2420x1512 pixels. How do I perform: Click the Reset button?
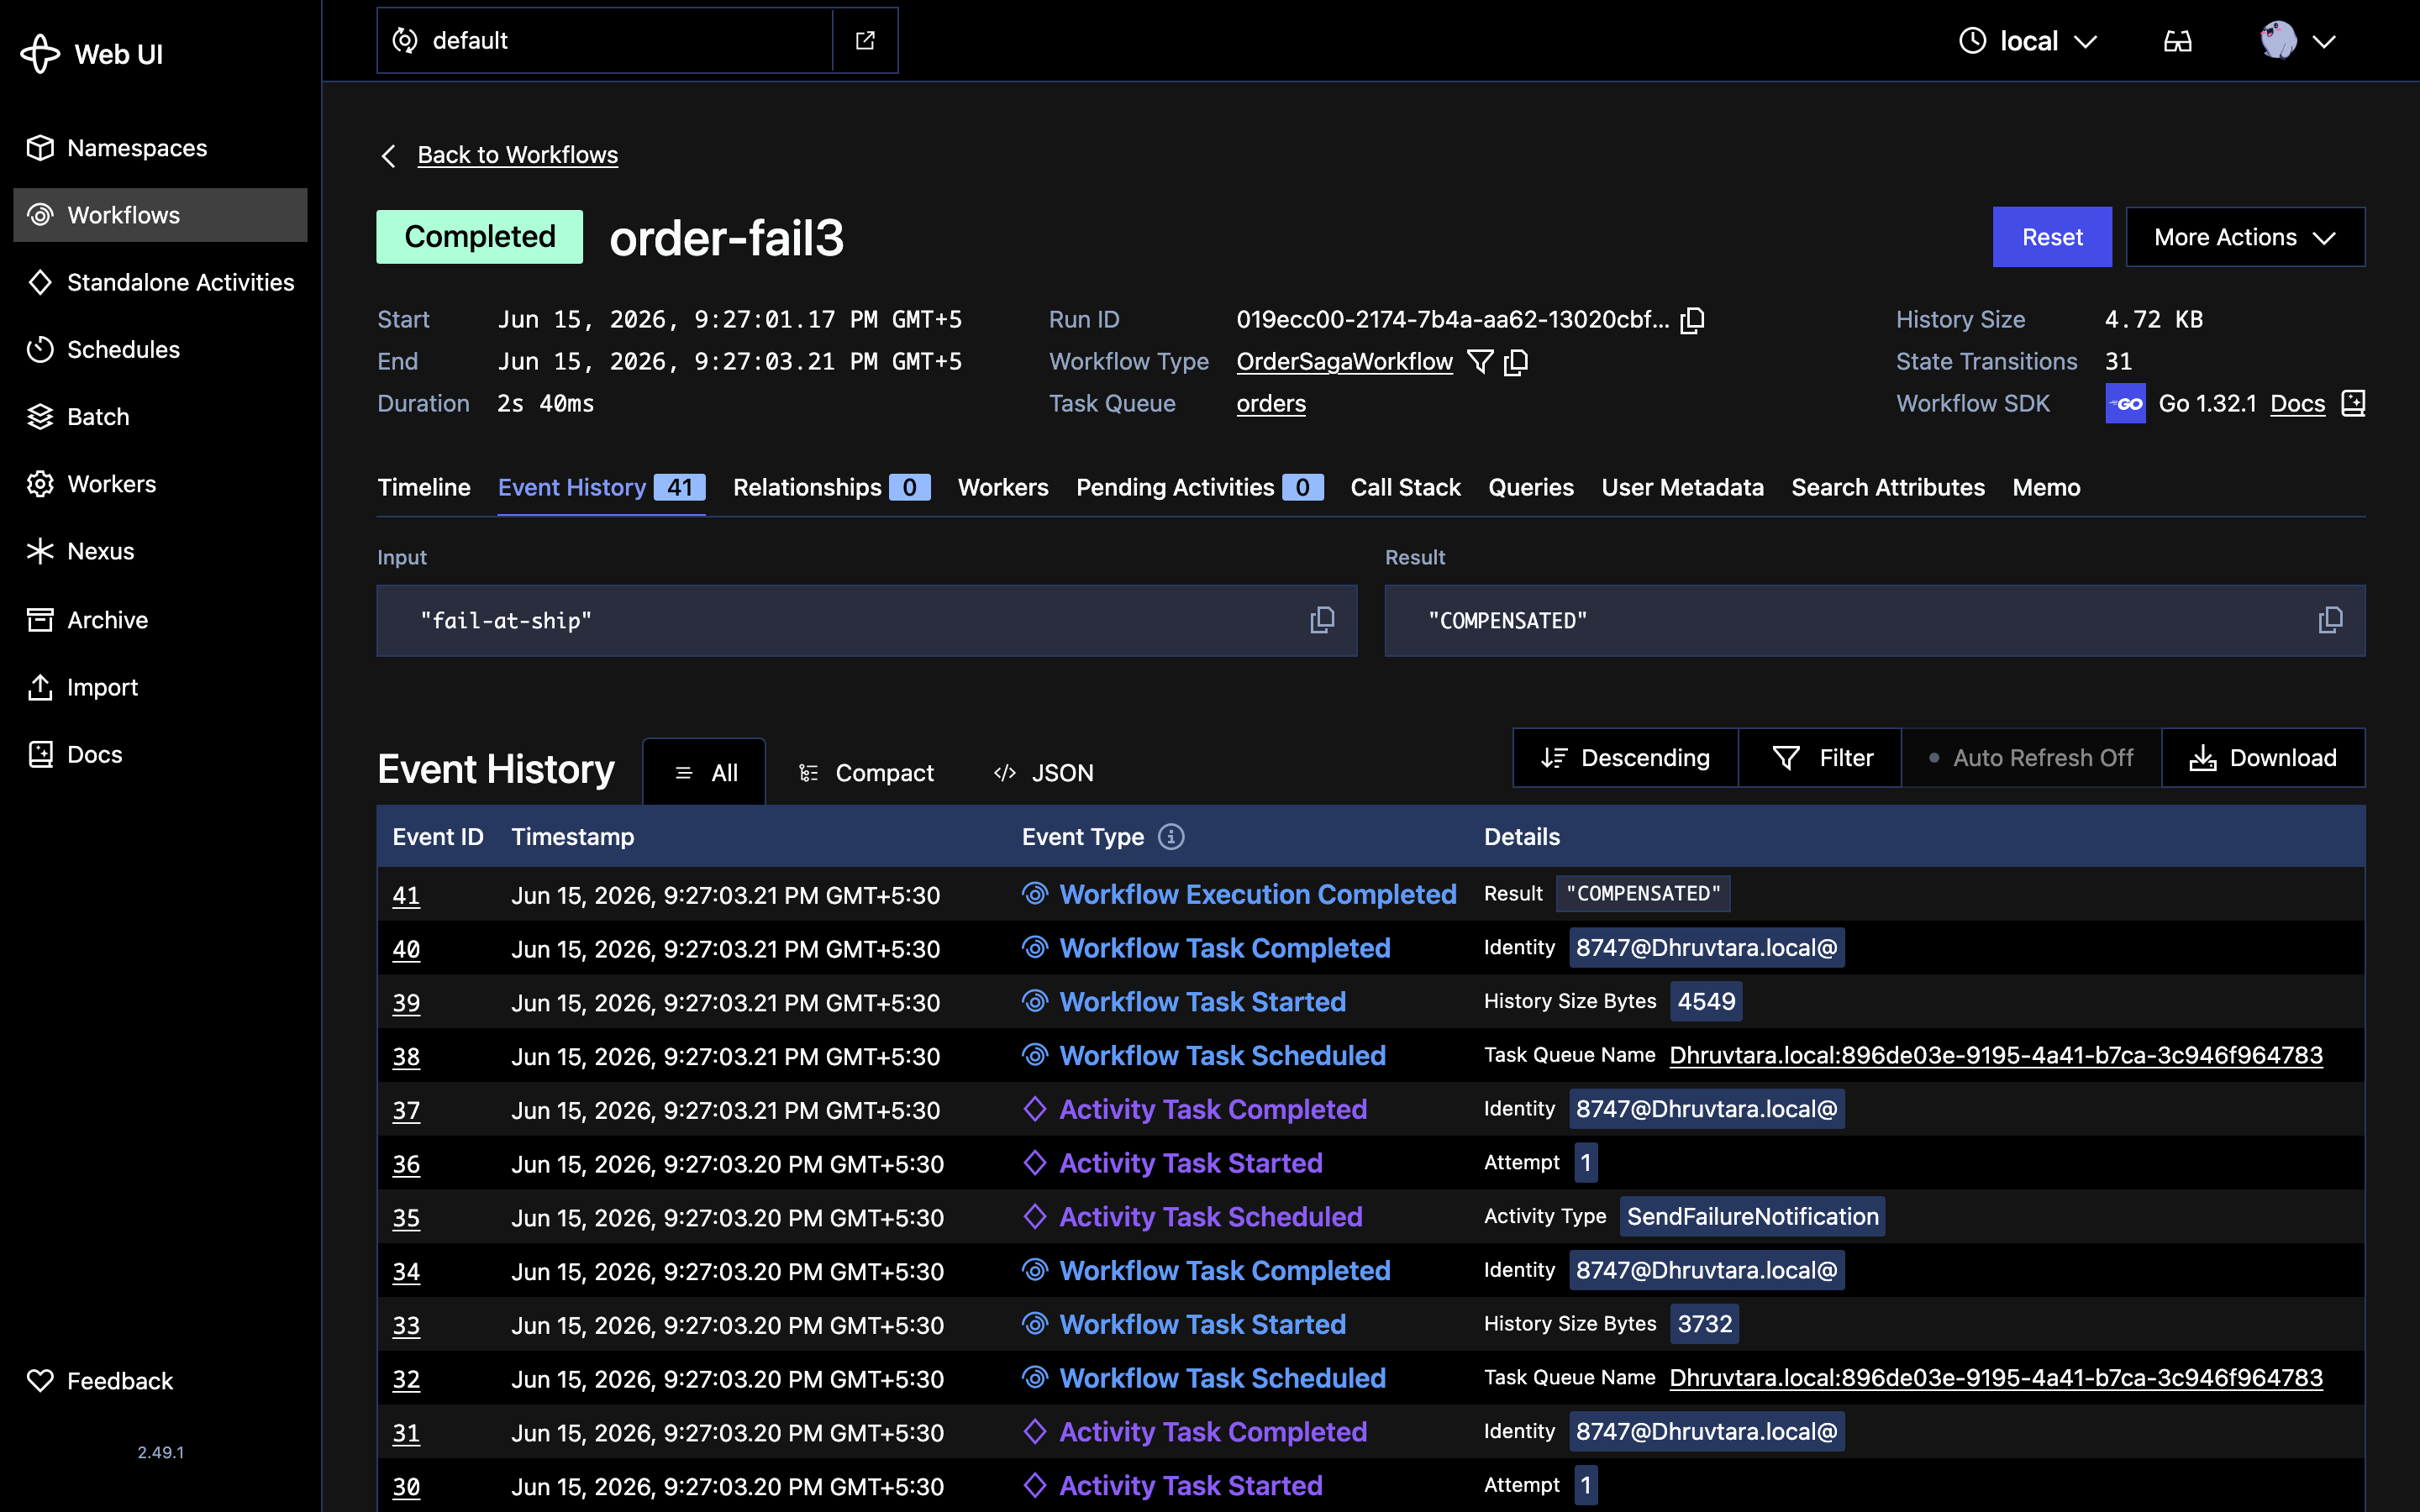[x=2052, y=237]
